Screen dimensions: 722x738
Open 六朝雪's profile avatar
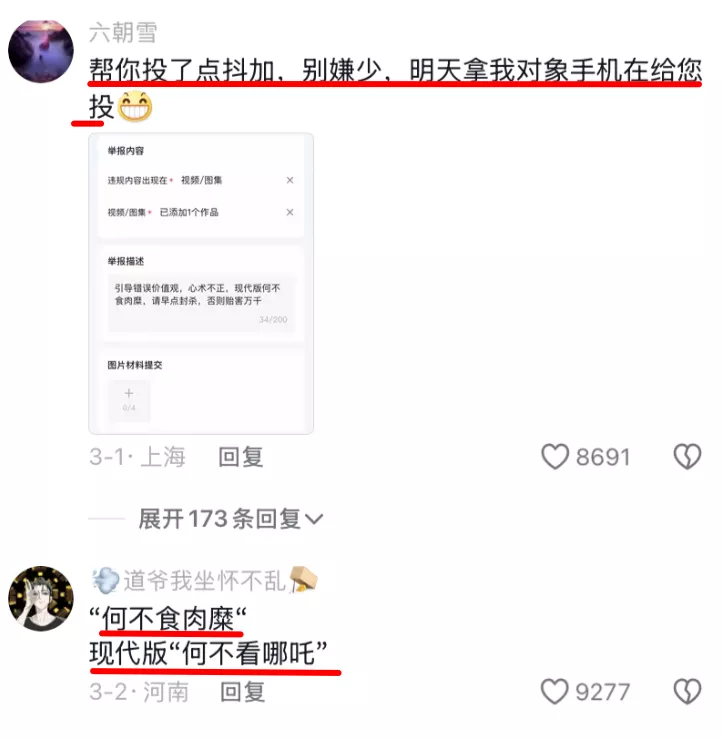click(x=41, y=51)
